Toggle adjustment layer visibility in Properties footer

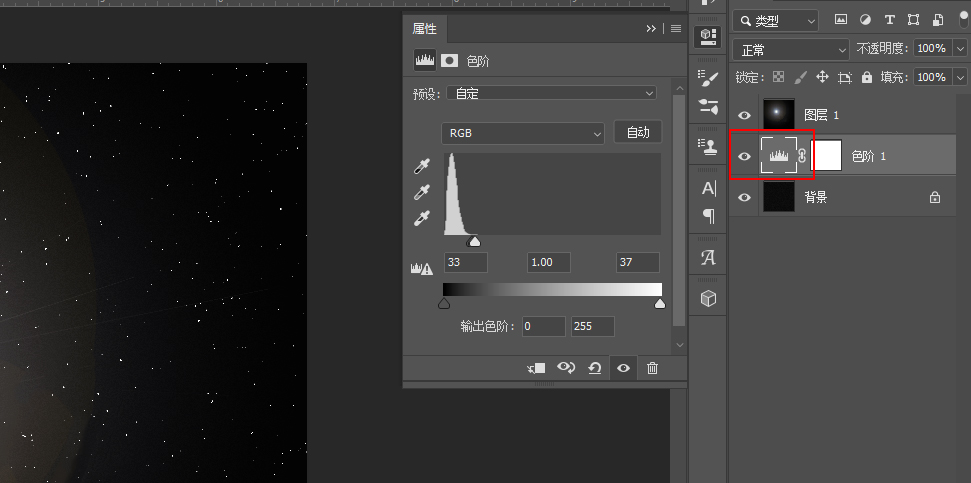(x=623, y=368)
